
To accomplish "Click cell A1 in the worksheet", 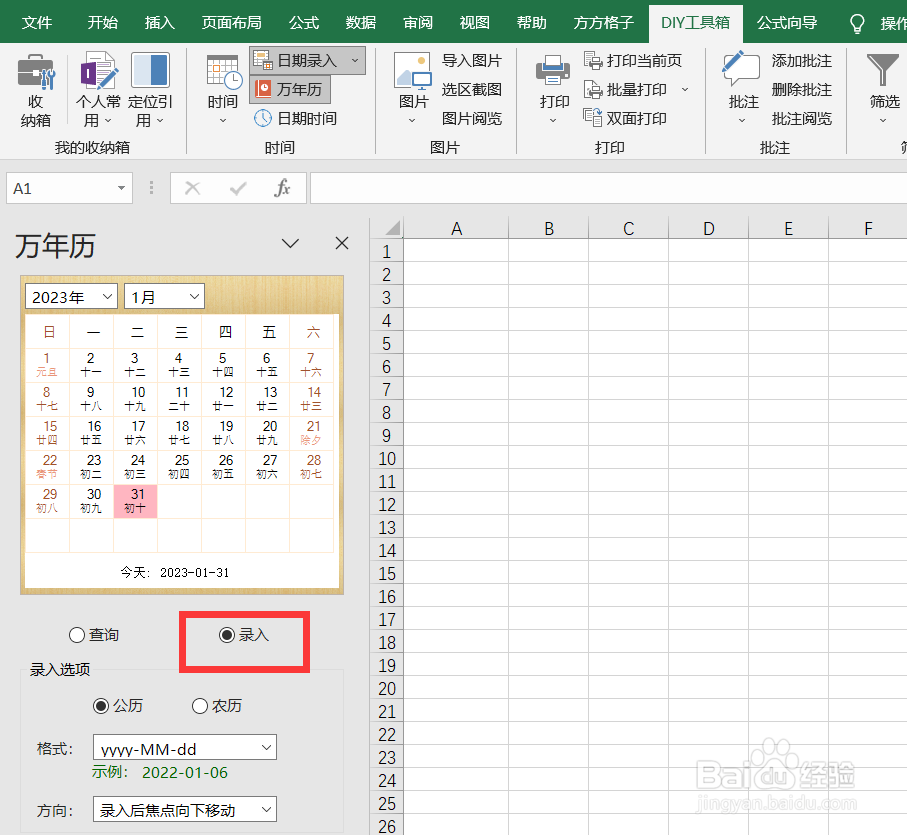I will click(456, 252).
